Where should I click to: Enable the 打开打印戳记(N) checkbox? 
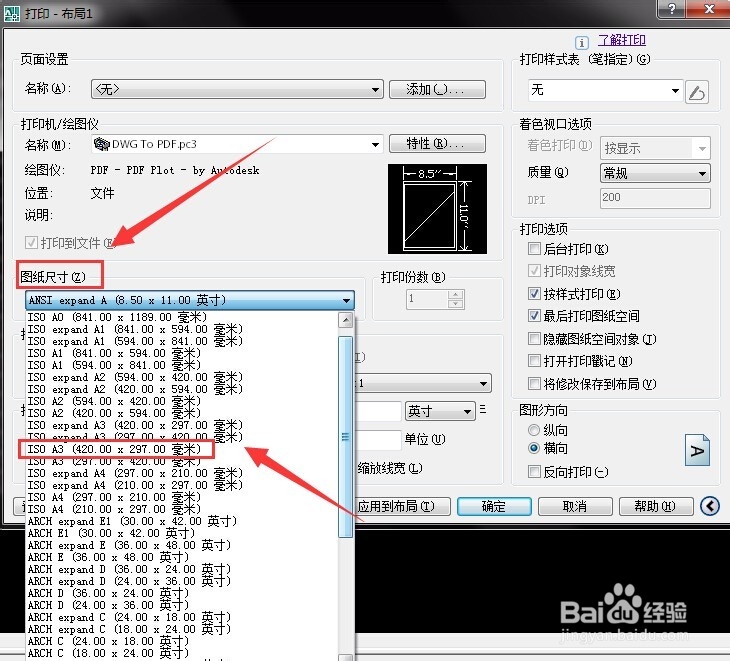(534, 361)
